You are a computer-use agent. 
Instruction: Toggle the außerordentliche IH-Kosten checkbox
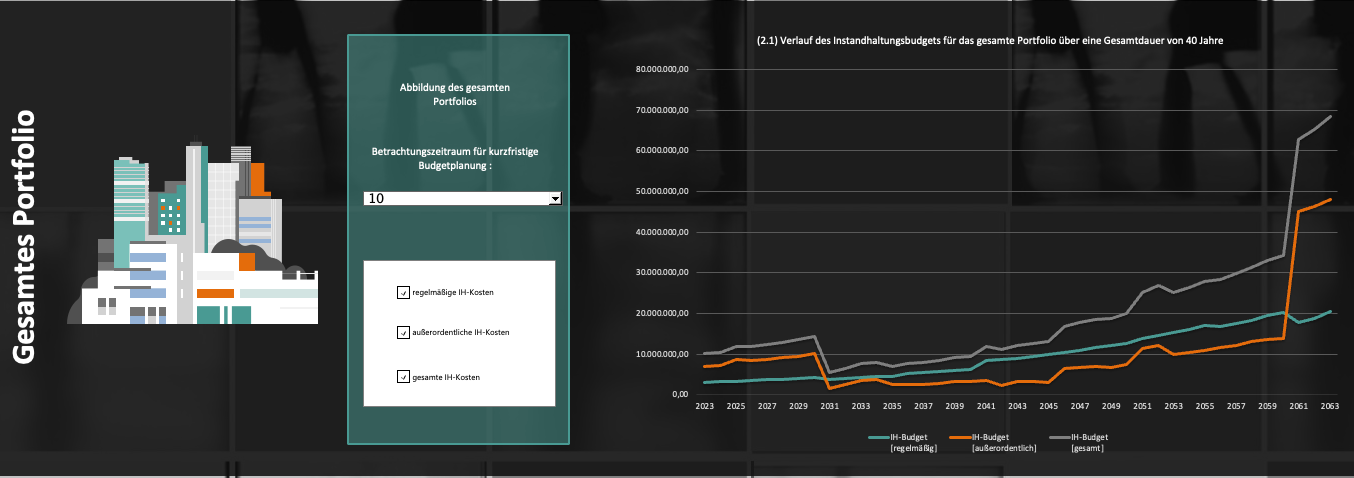[403, 332]
